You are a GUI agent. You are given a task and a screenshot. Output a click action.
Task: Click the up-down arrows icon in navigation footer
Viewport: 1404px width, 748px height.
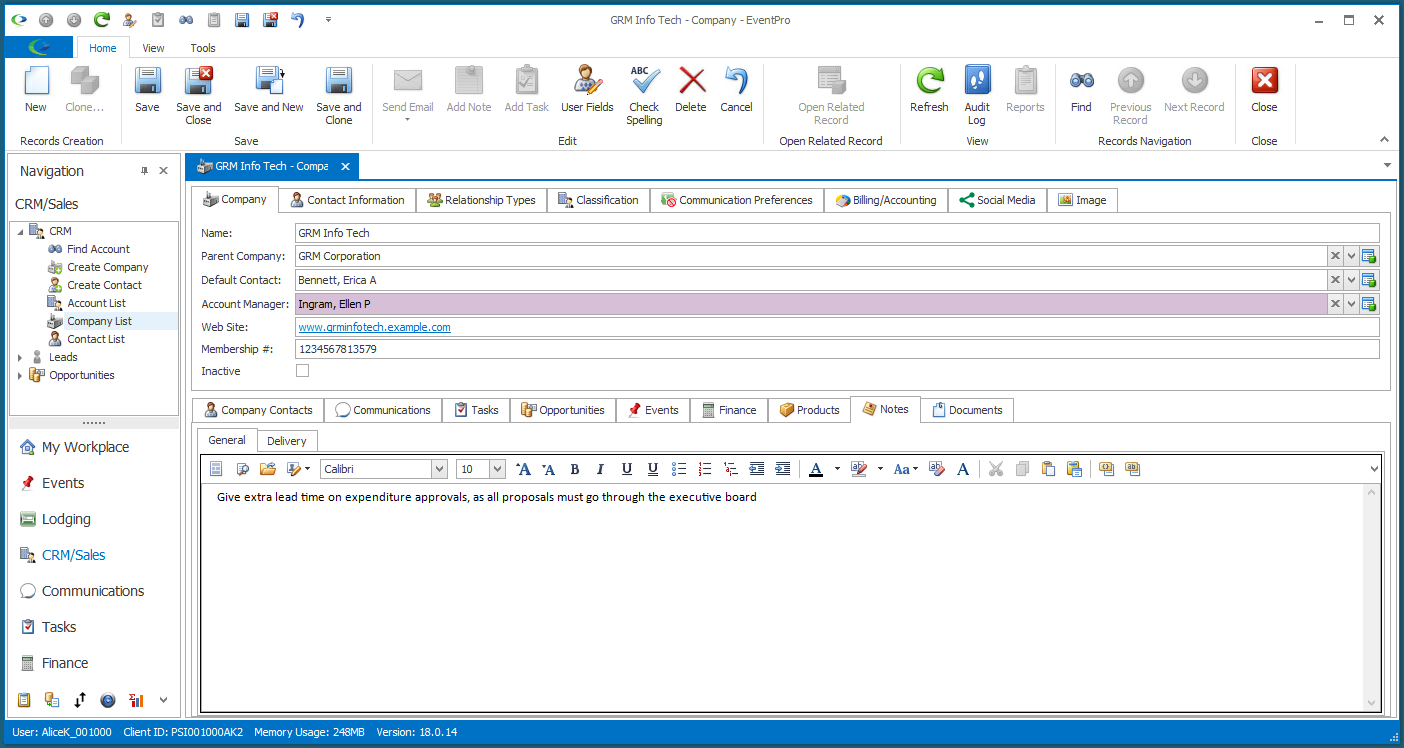coord(80,700)
